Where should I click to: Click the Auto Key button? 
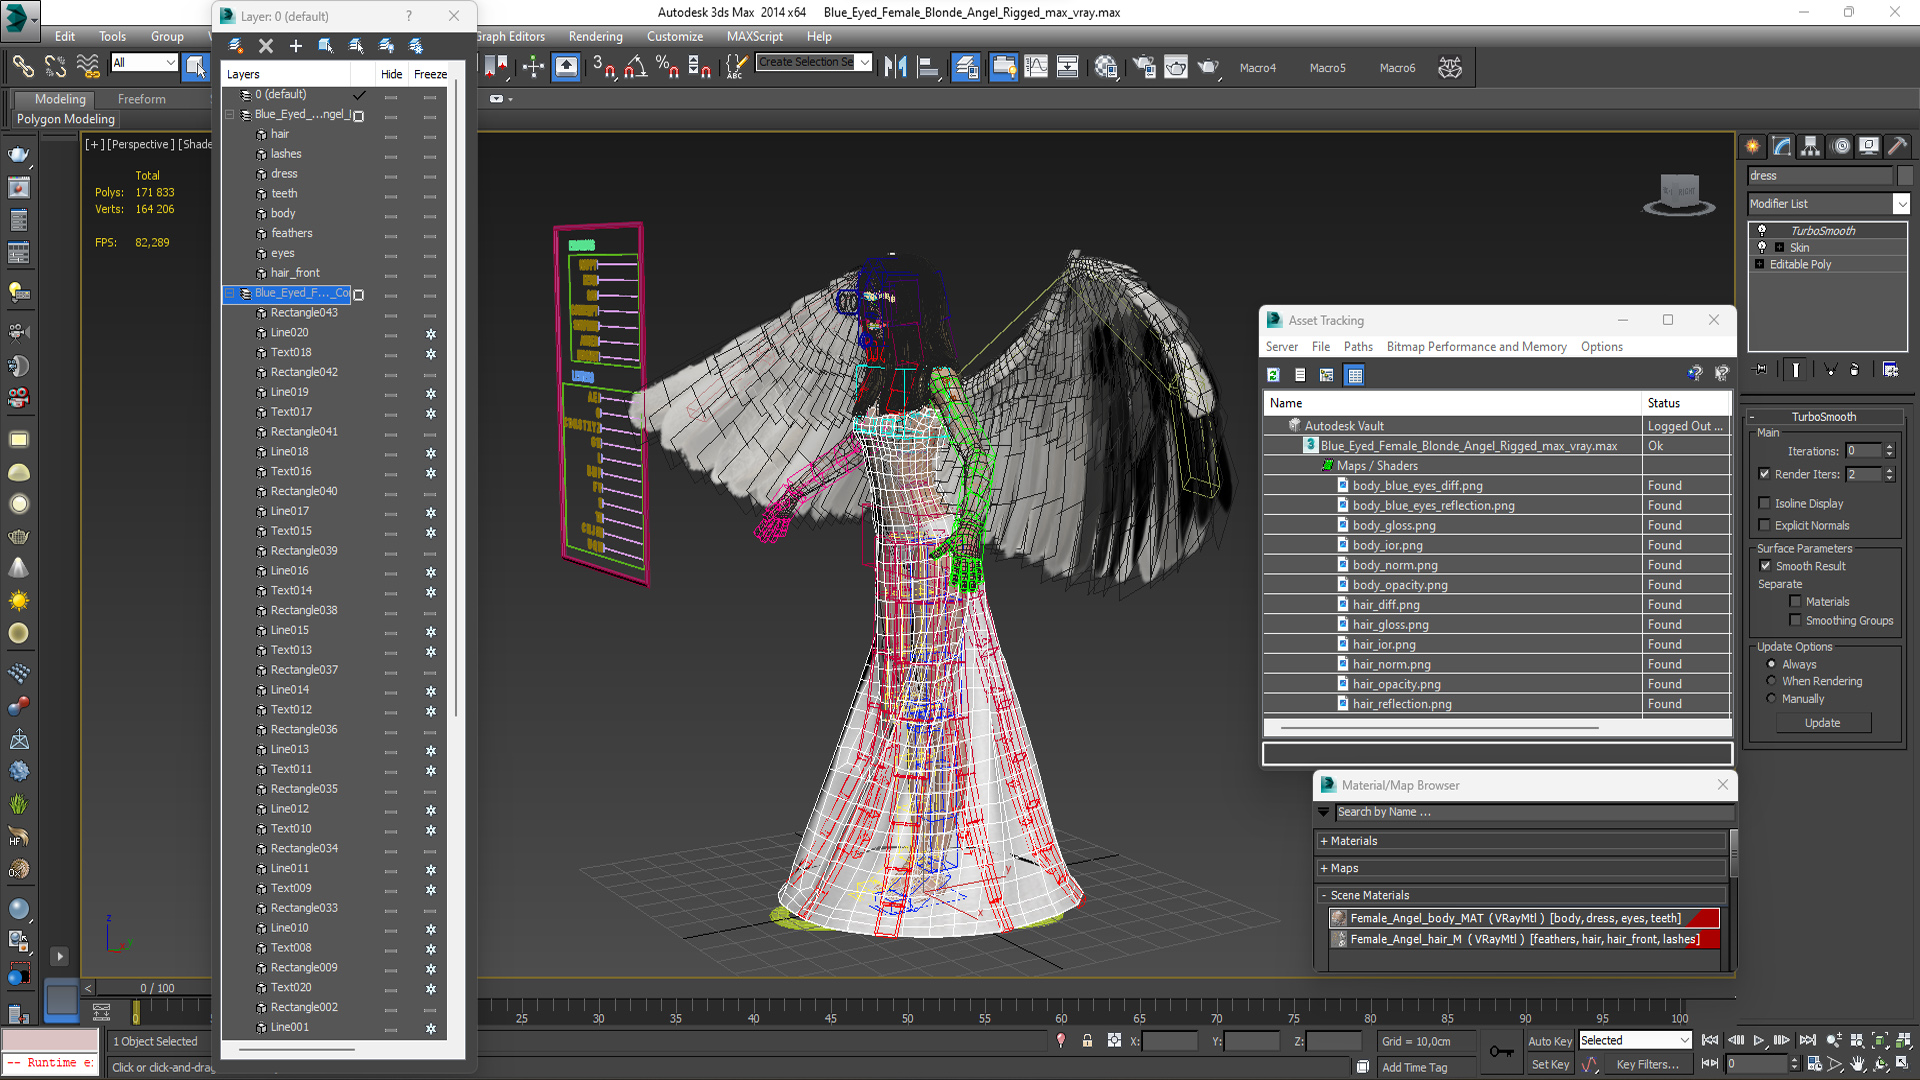click(x=1549, y=1041)
